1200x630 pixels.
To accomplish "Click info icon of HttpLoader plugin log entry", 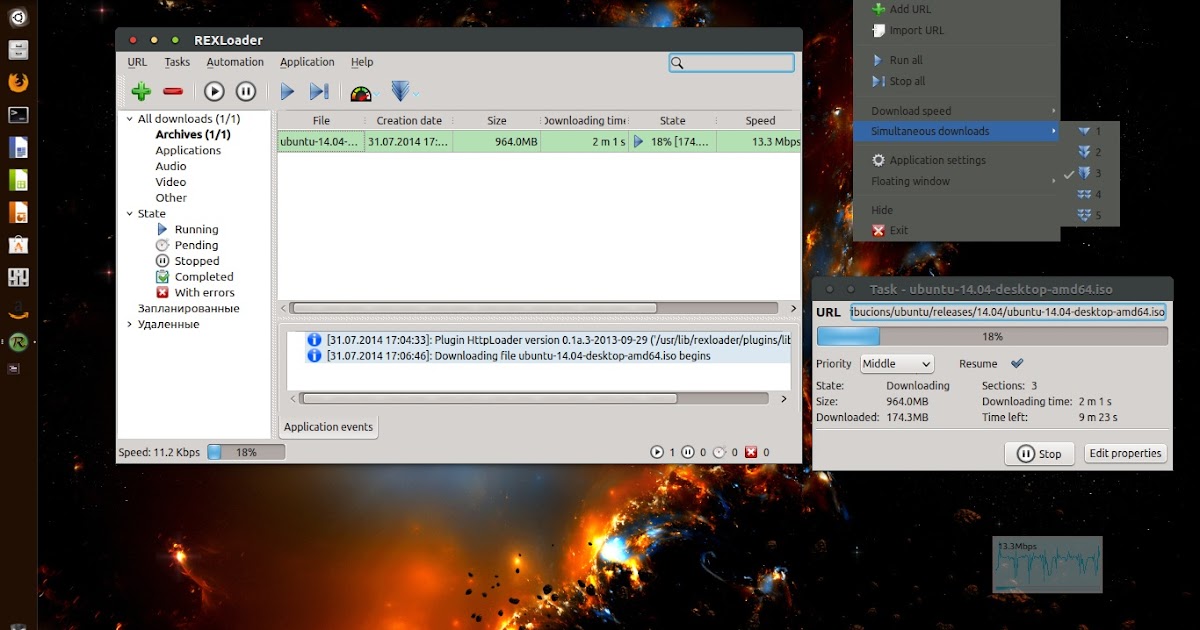I will coord(314,340).
